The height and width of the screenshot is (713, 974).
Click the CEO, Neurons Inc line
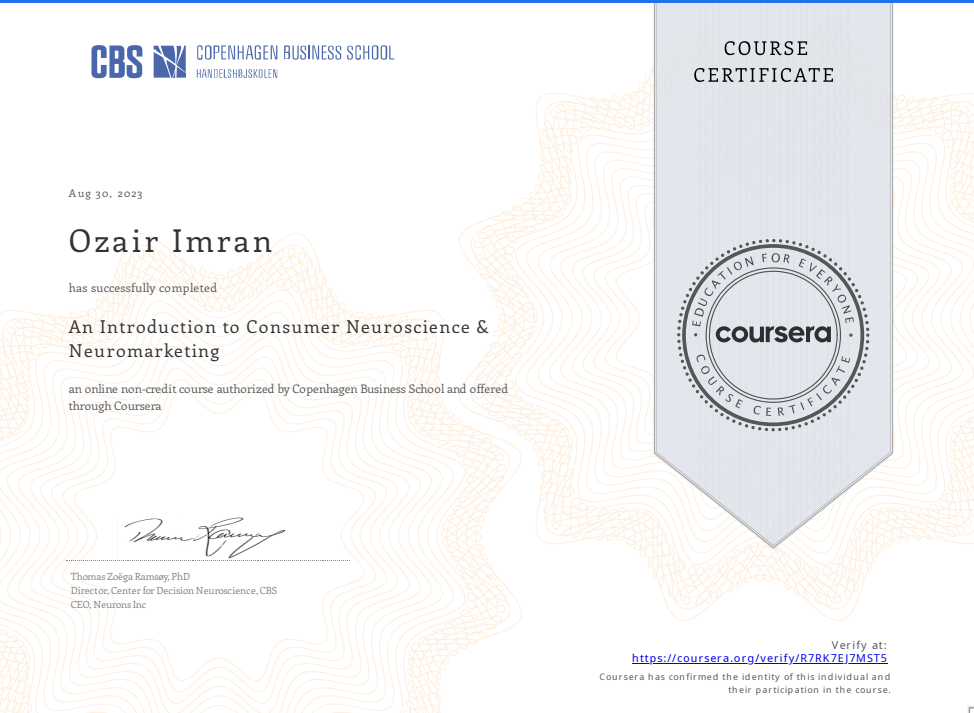[108, 605]
